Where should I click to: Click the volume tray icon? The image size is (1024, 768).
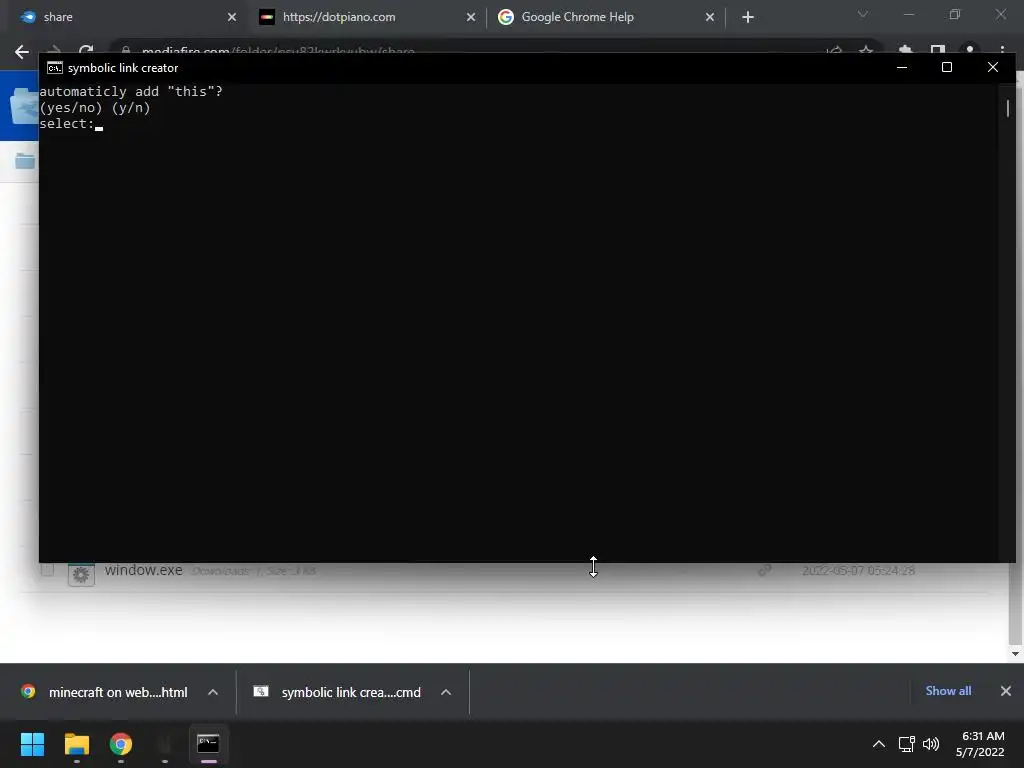pyautogui.click(x=931, y=744)
